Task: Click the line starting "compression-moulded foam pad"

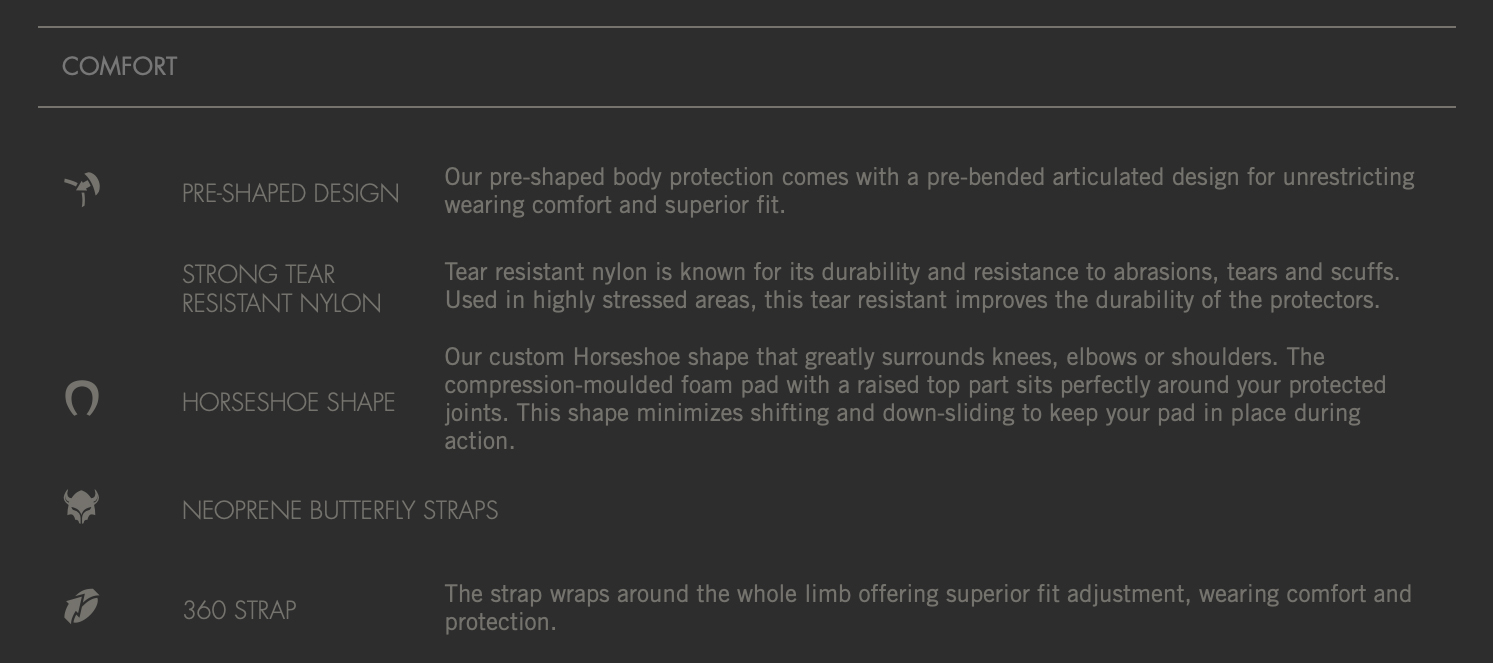Action: [915, 385]
